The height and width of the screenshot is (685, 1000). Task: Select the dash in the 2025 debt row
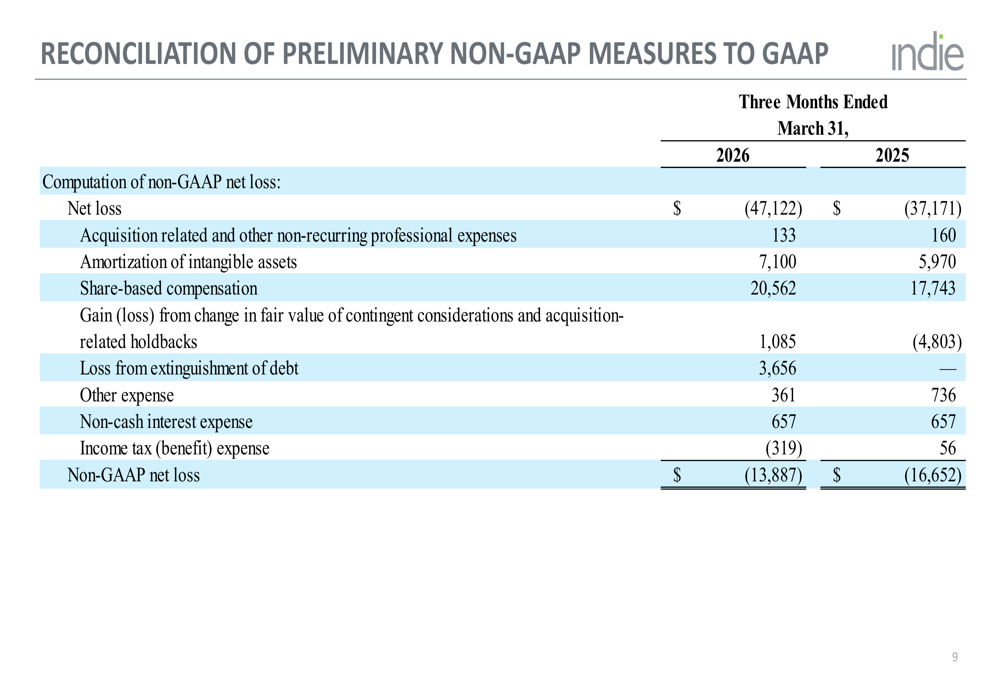click(948, 369)
